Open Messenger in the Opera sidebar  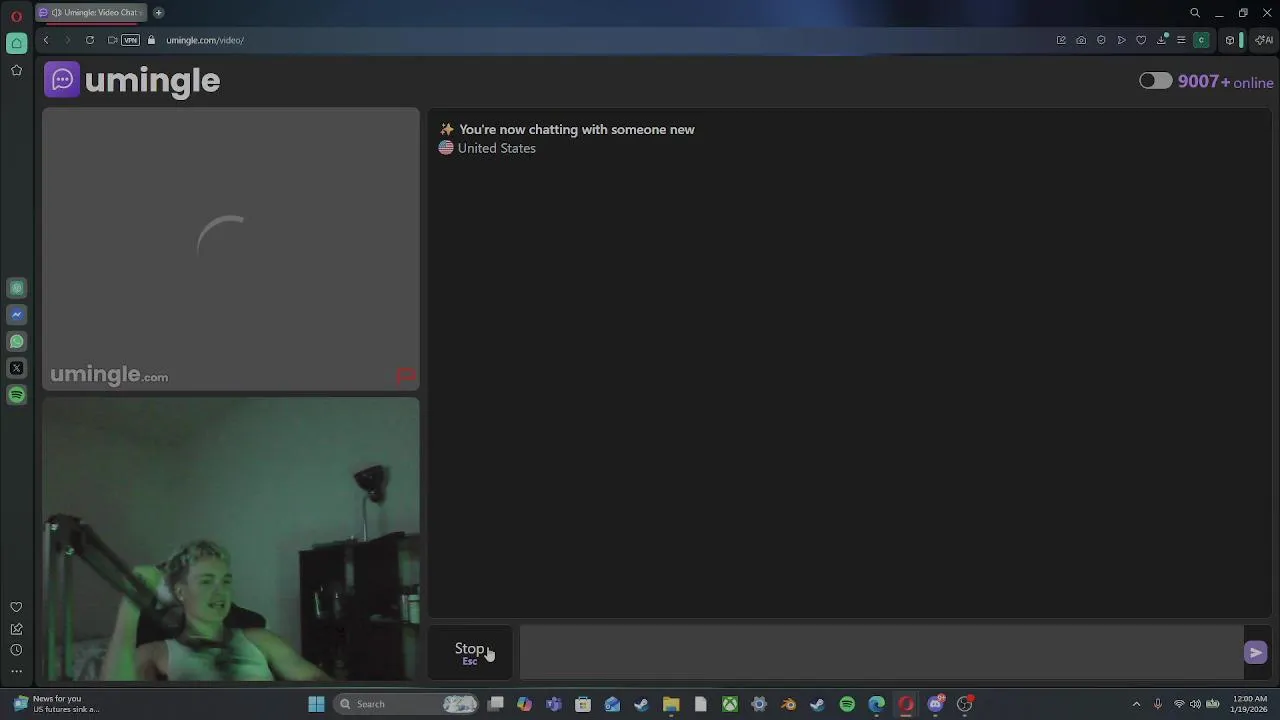pos(16,314)
